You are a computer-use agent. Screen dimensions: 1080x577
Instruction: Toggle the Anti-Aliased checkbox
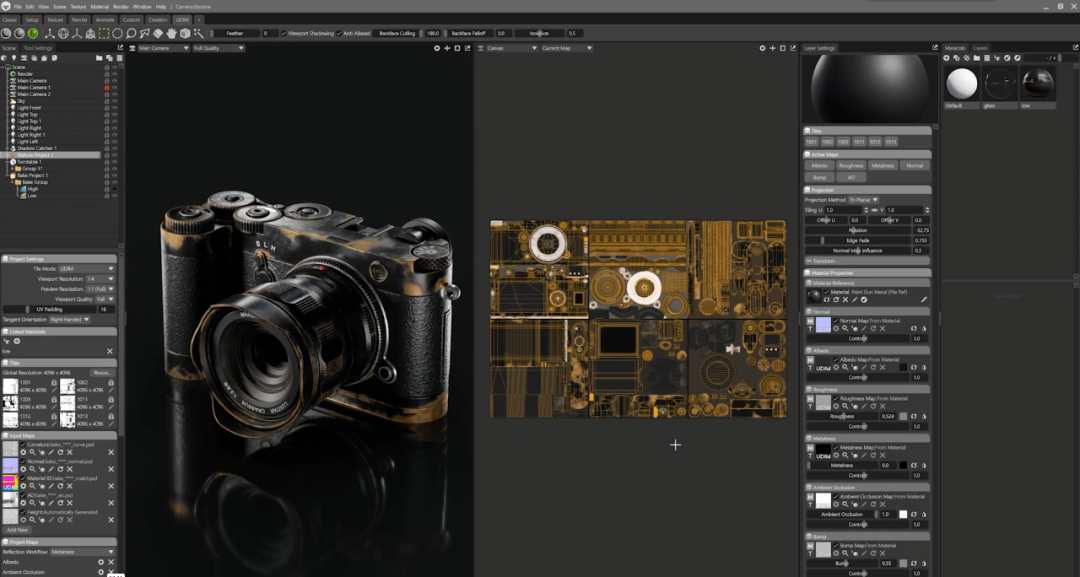click(339, 33)
